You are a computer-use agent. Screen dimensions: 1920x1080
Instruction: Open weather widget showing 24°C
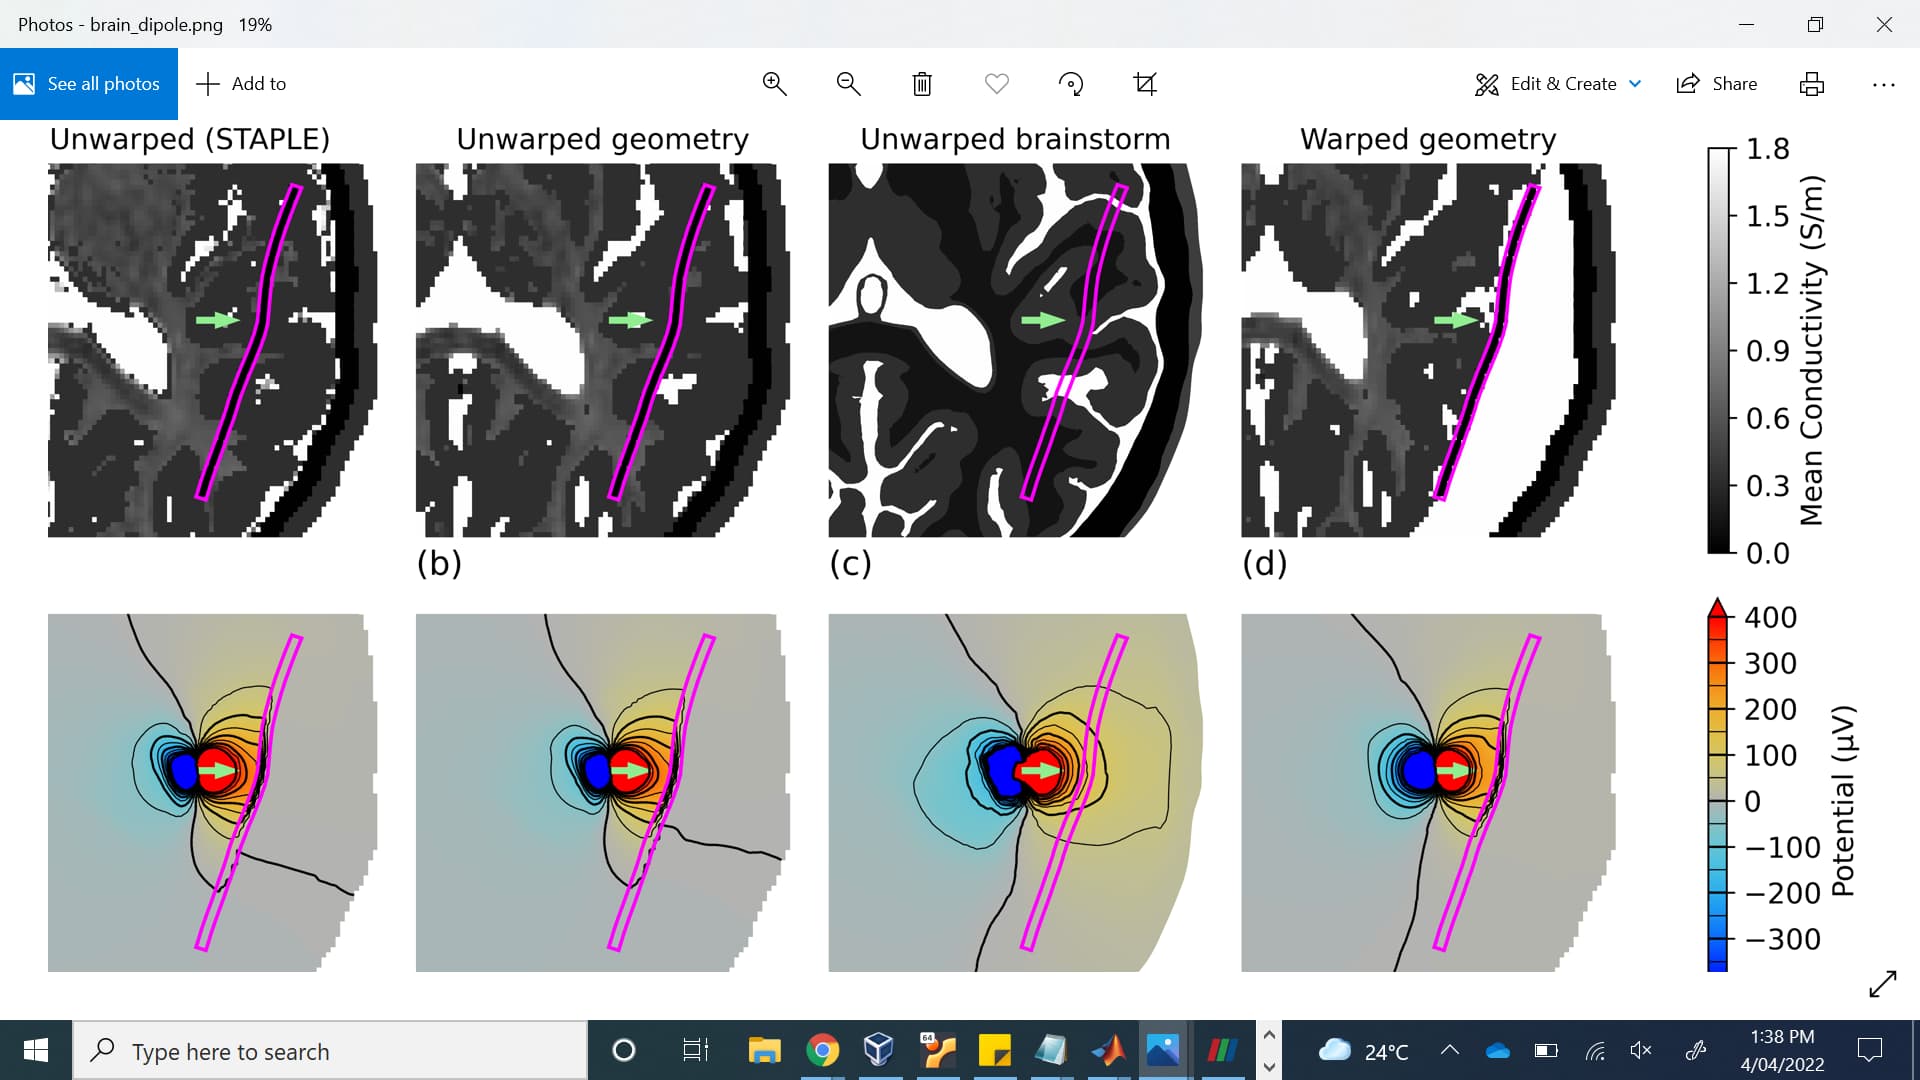click(1363, 1051)
